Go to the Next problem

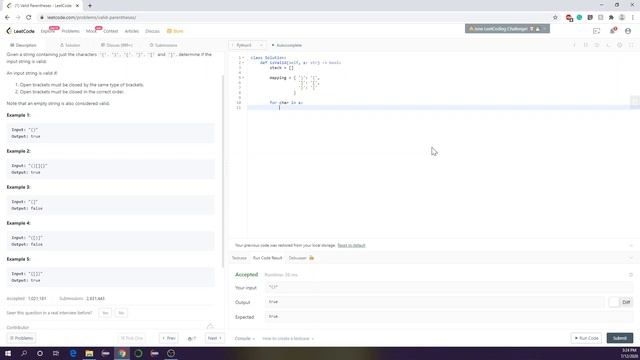[215, 338]
